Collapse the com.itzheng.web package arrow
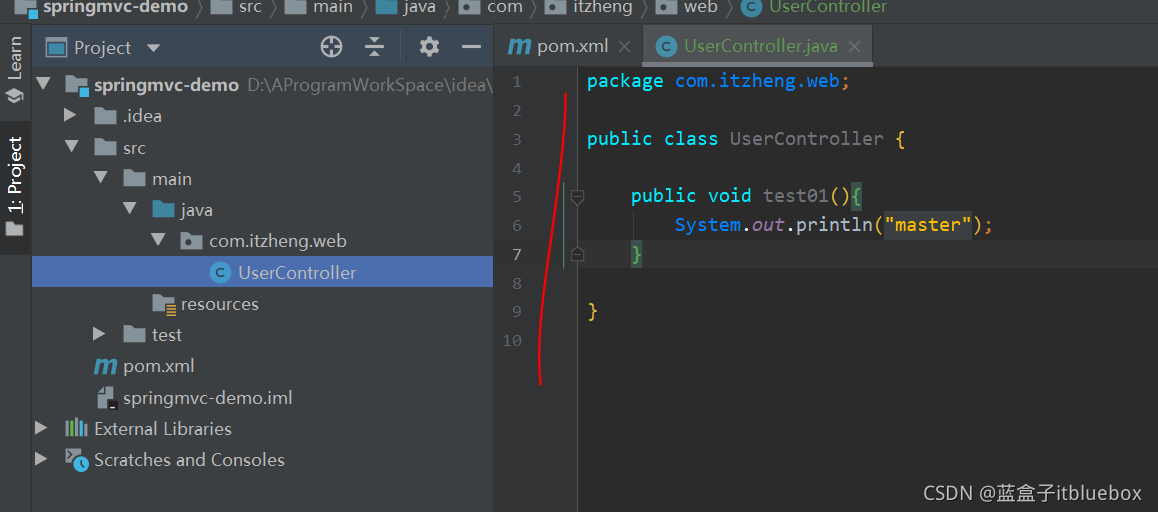Screen dimensions: 1158x512 click(x=158, y=240)
